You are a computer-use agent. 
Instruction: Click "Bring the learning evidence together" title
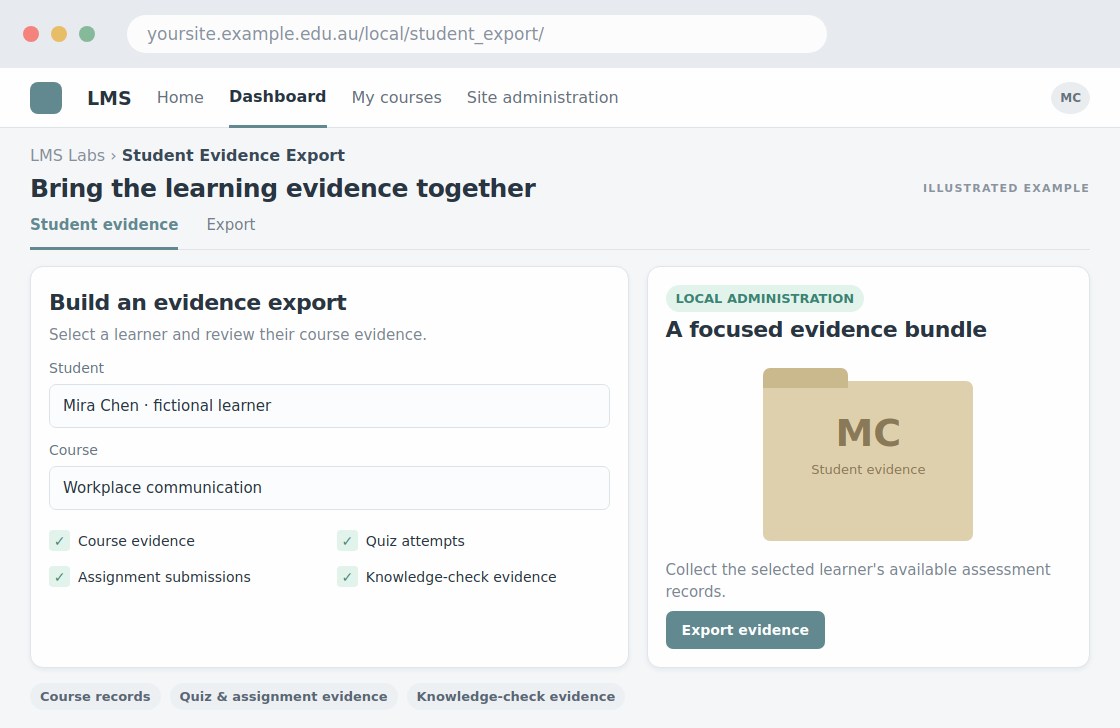(x=283, y=189)
